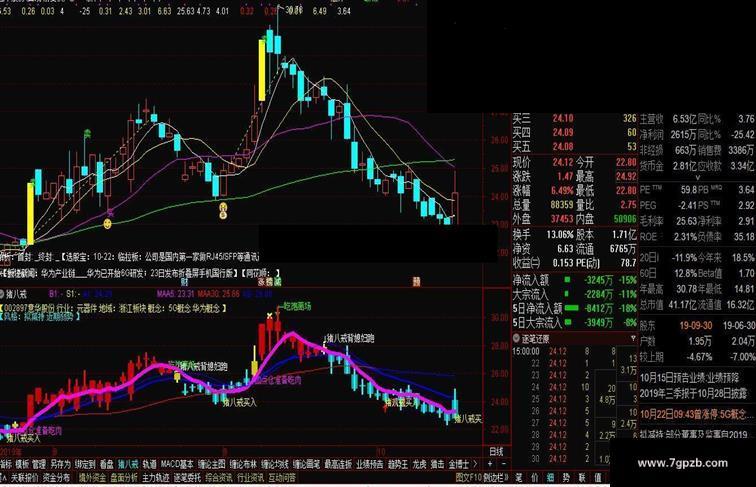Select the 业绩预告 indicator tab

click(x=370, y=464)
